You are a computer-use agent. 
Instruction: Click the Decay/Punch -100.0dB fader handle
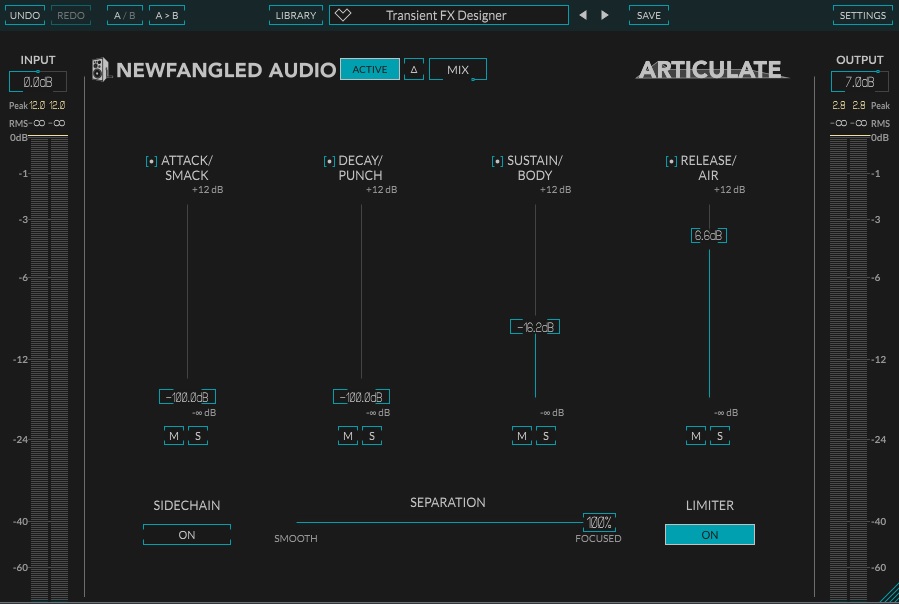[361, 397]
